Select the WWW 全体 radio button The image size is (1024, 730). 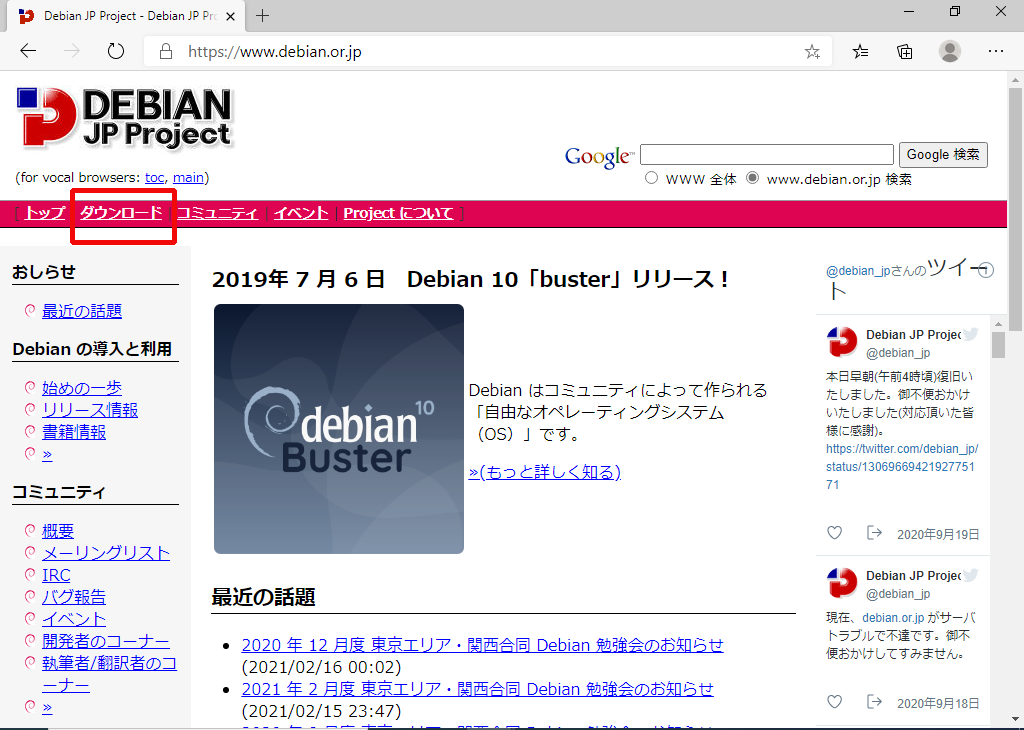[x=651, y=178]
